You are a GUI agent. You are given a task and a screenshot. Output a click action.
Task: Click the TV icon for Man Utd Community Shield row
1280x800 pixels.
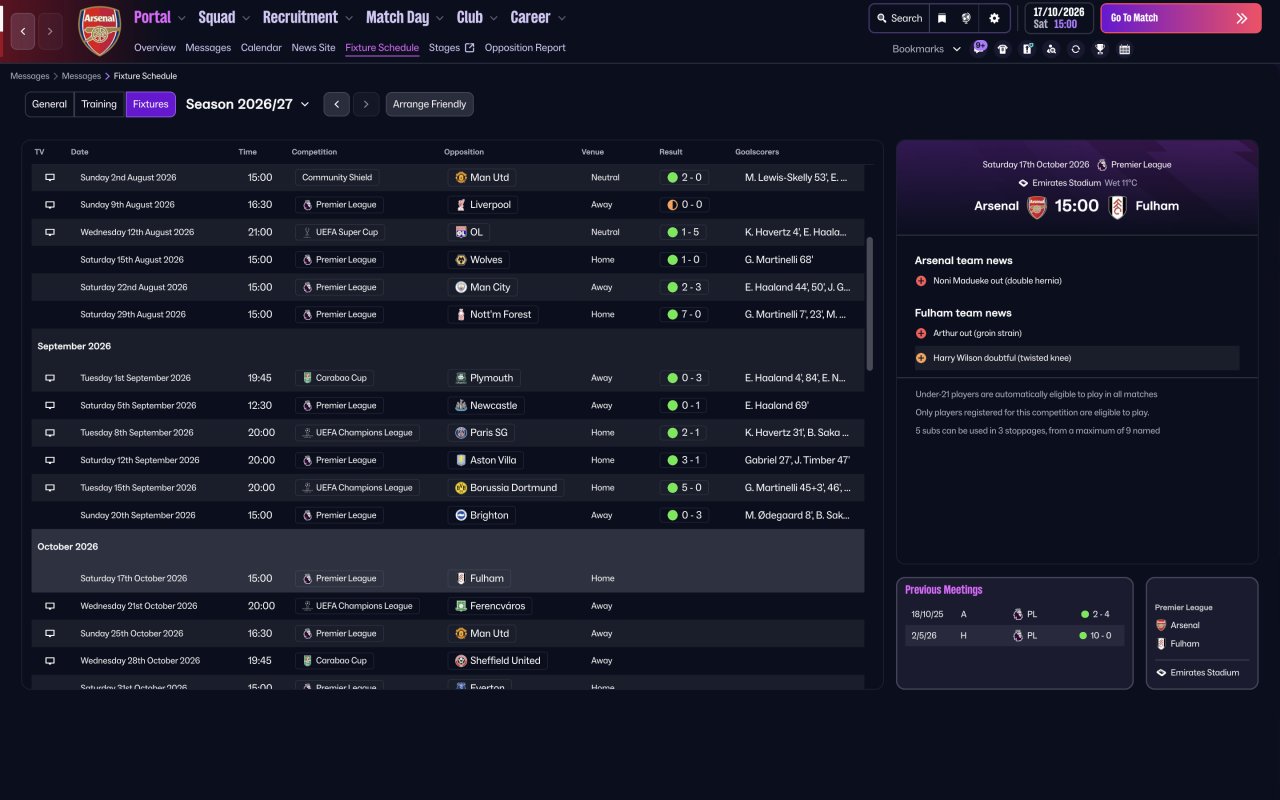click(x=50, y=177)
